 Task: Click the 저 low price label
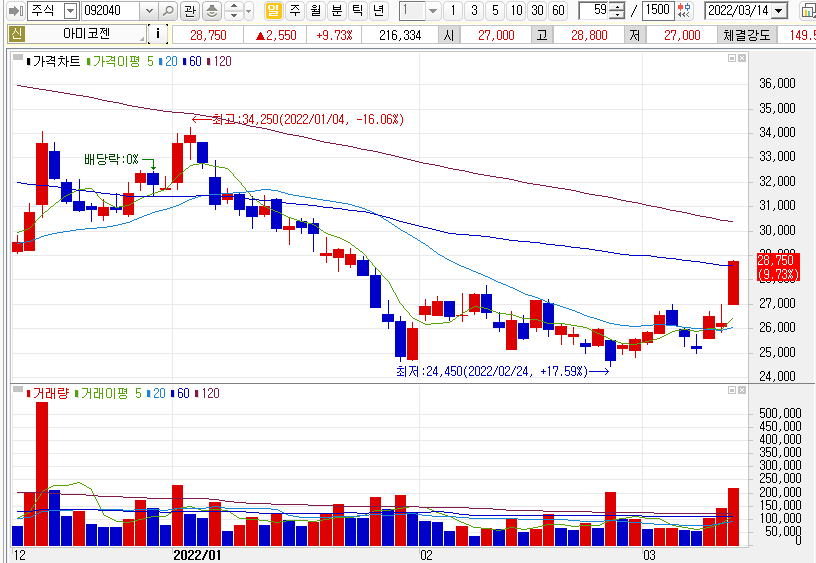pyautogui.click(x=634, y=35)
